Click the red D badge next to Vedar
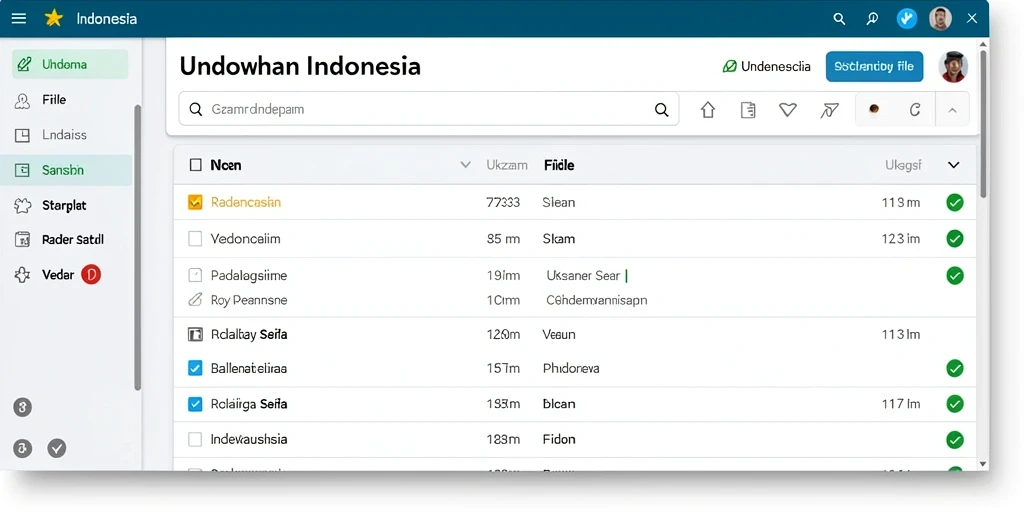 [91, 275]
